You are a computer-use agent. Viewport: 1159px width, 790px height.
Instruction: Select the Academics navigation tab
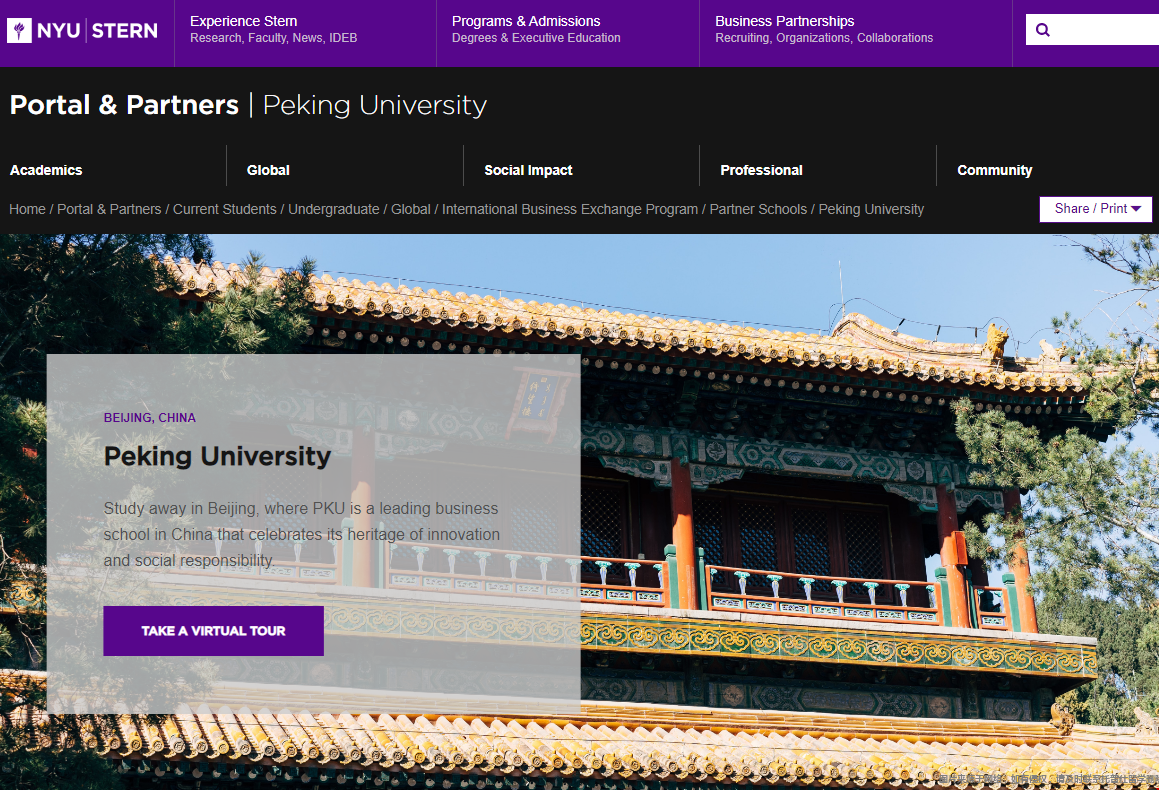pos(46,170)
